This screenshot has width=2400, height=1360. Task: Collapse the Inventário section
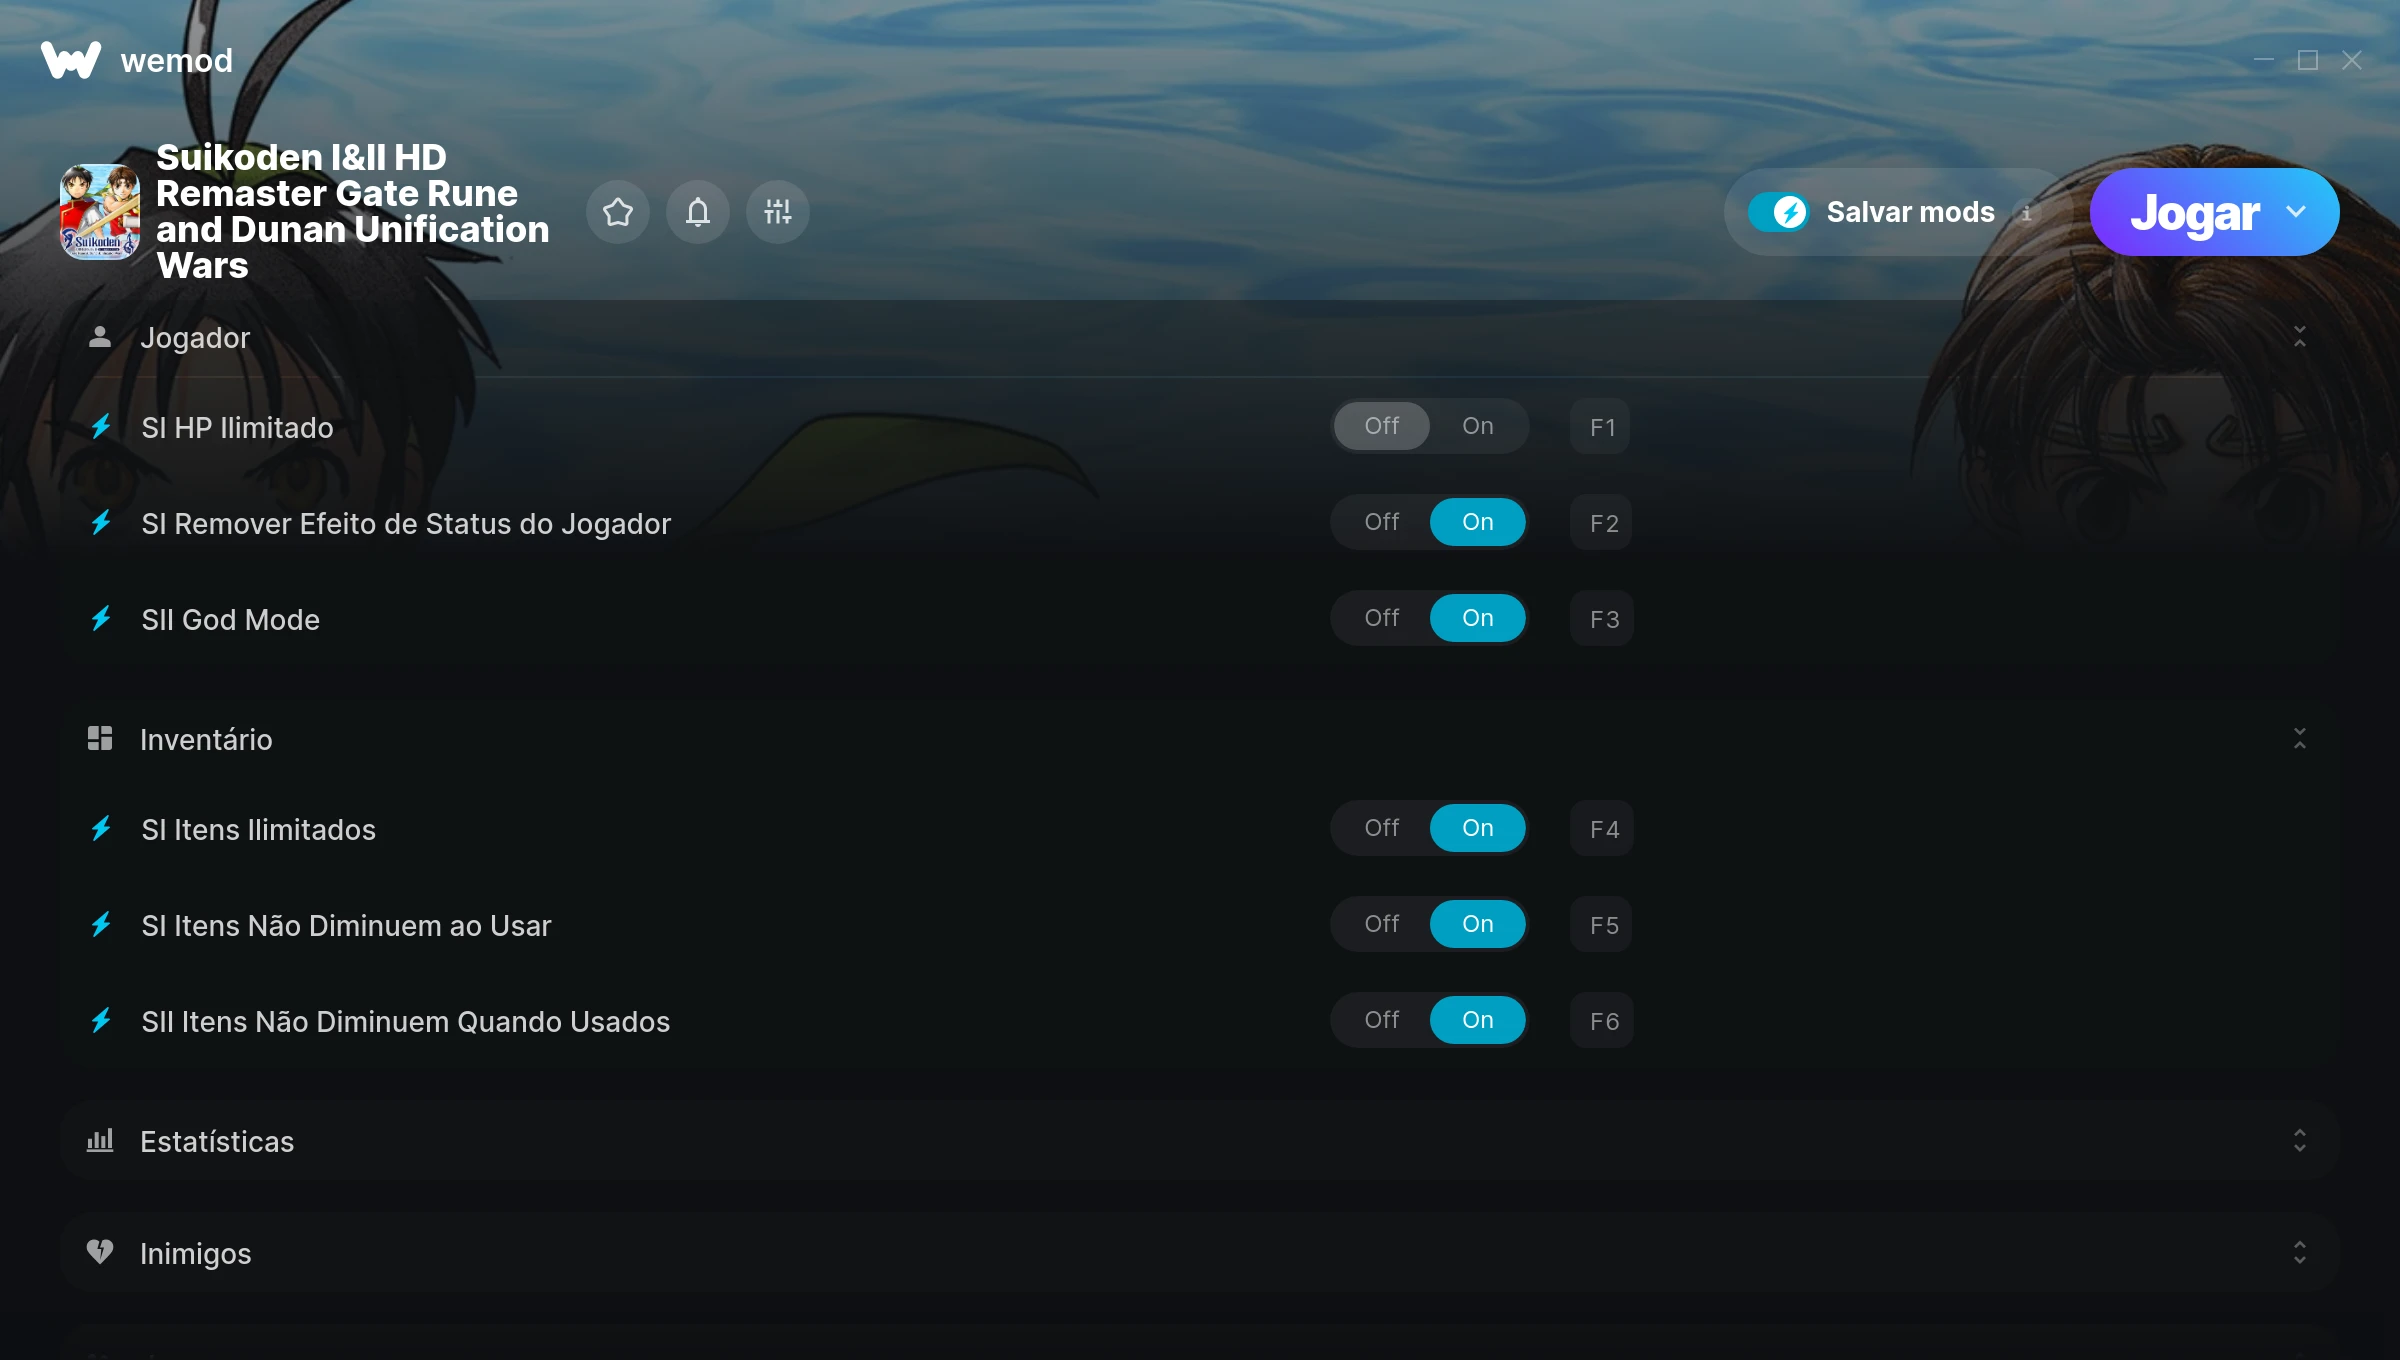(x=2300, y=739)
